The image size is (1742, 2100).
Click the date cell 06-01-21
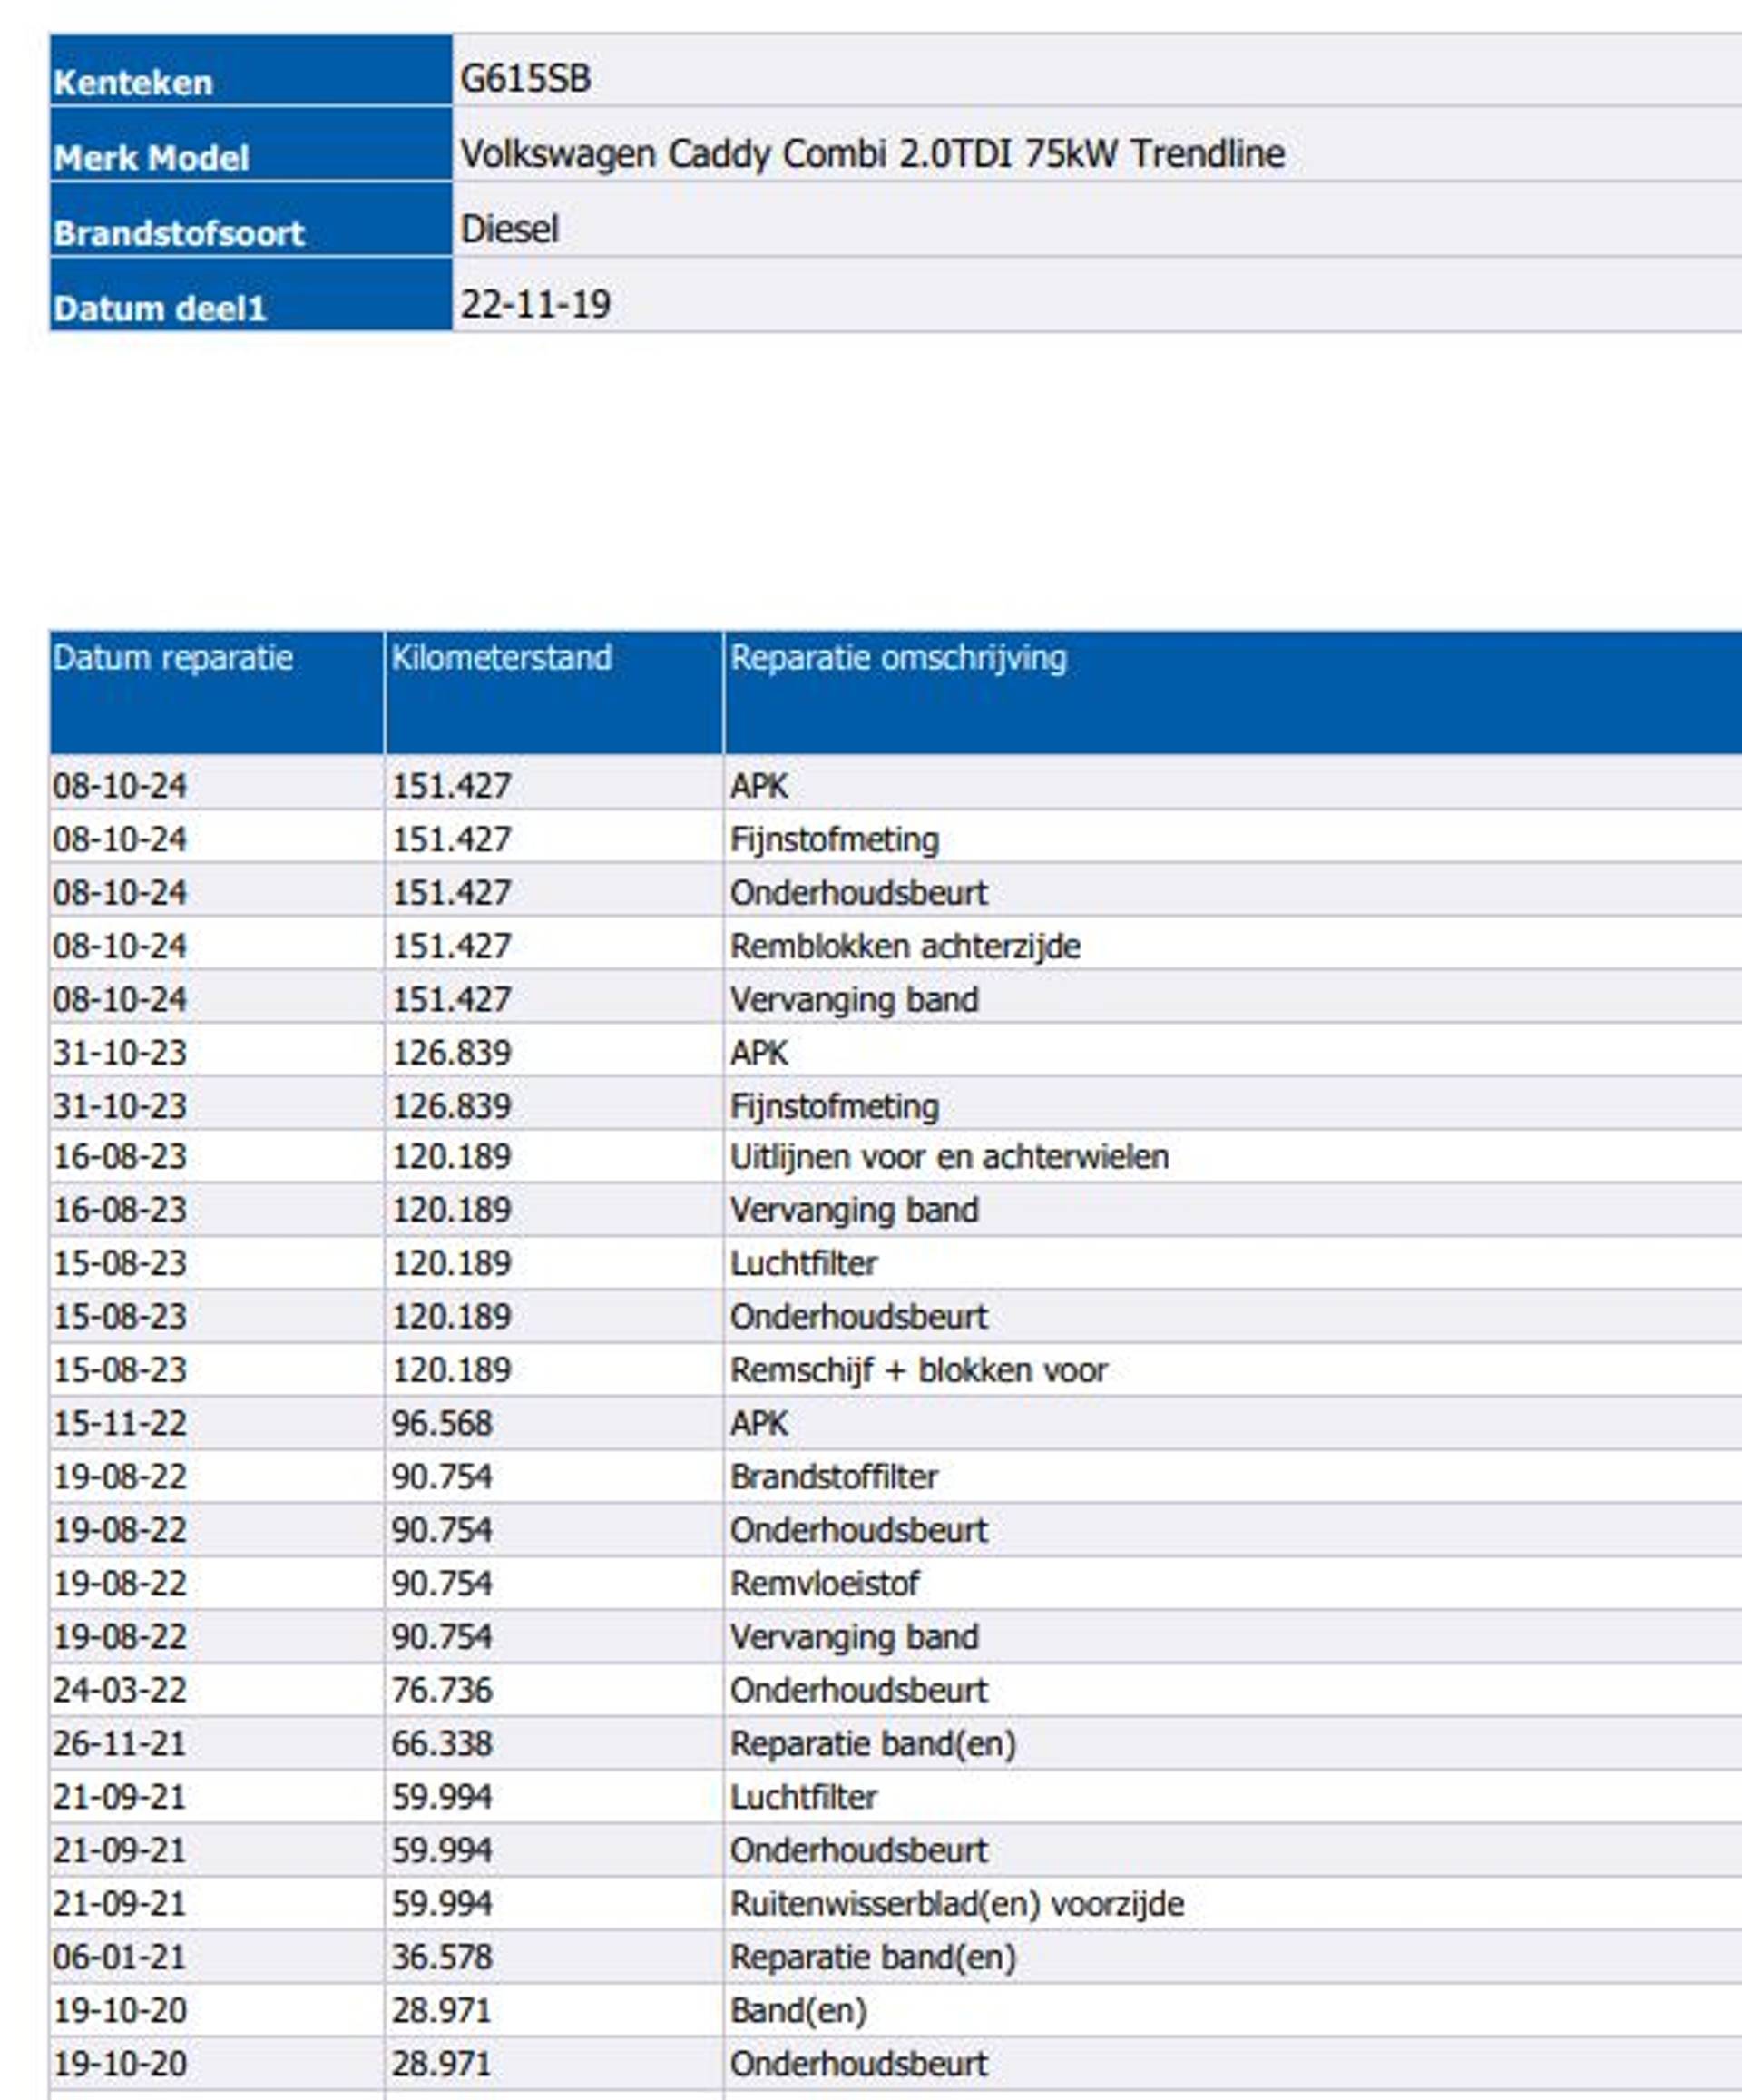[x=119, y=1957]
